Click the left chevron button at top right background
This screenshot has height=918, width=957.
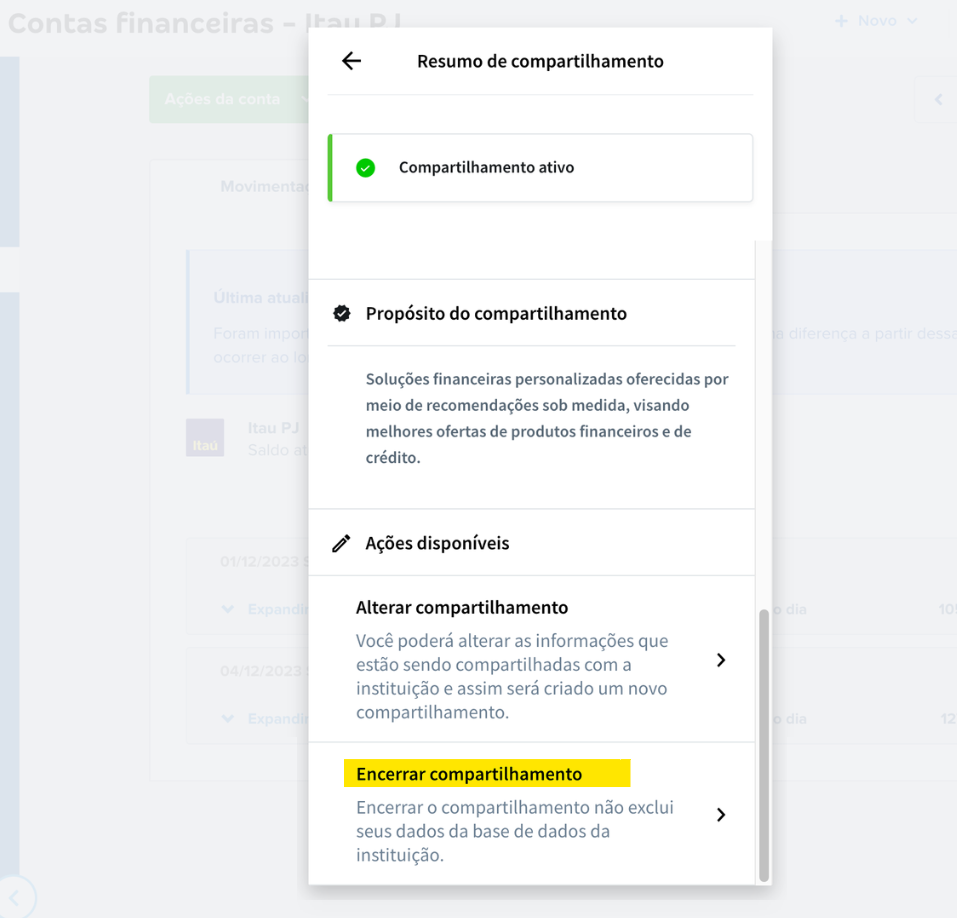pyautogui.click(x=938, y=99)
